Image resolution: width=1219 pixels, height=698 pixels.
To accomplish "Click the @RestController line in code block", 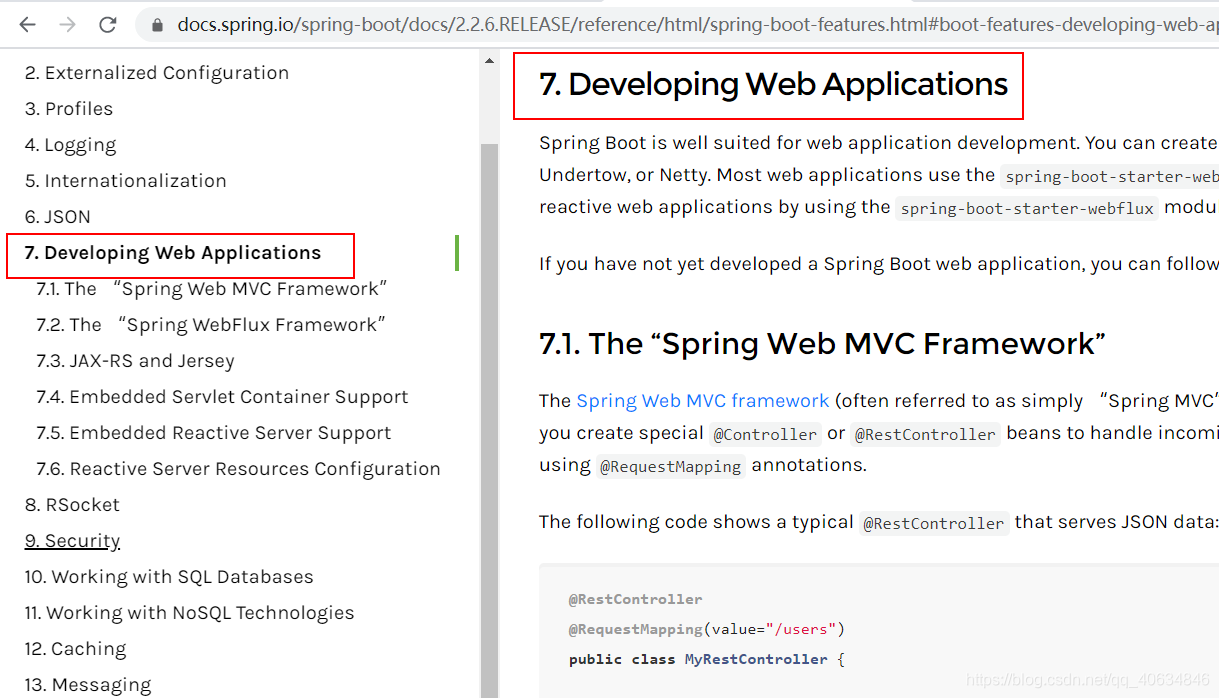I will pyautogui.click(x=636, y=599).
